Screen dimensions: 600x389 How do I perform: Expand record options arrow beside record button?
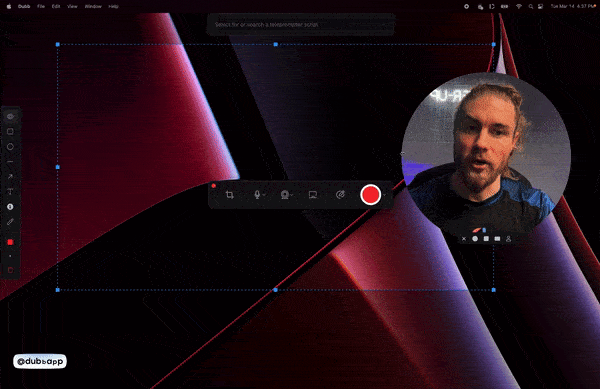384,195
